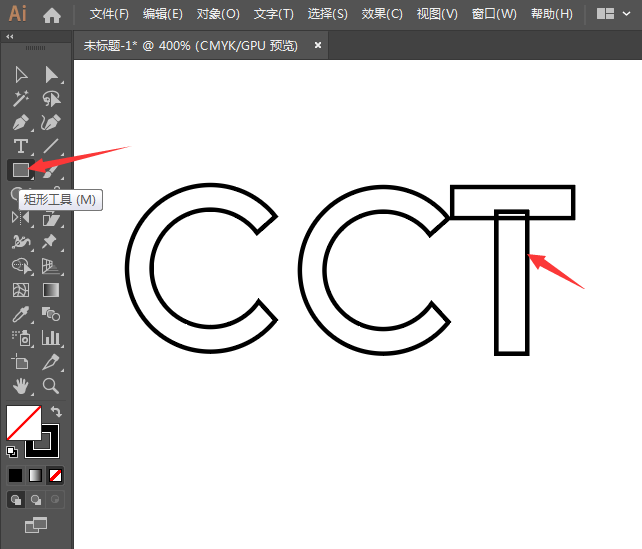The height and width of the screenshot is (549, 642).
Task: Click the Ai home icon
Action: click(52, 16)
